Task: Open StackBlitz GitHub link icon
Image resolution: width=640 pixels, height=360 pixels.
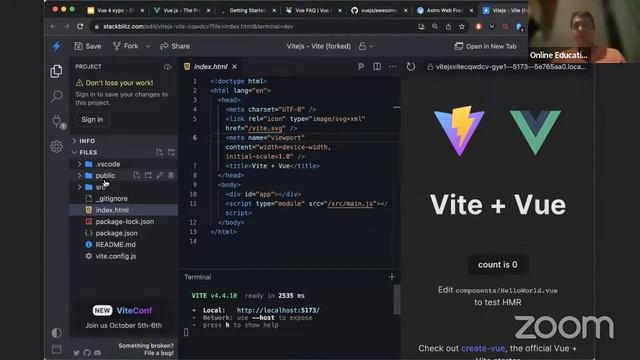Action: (87, 353)
